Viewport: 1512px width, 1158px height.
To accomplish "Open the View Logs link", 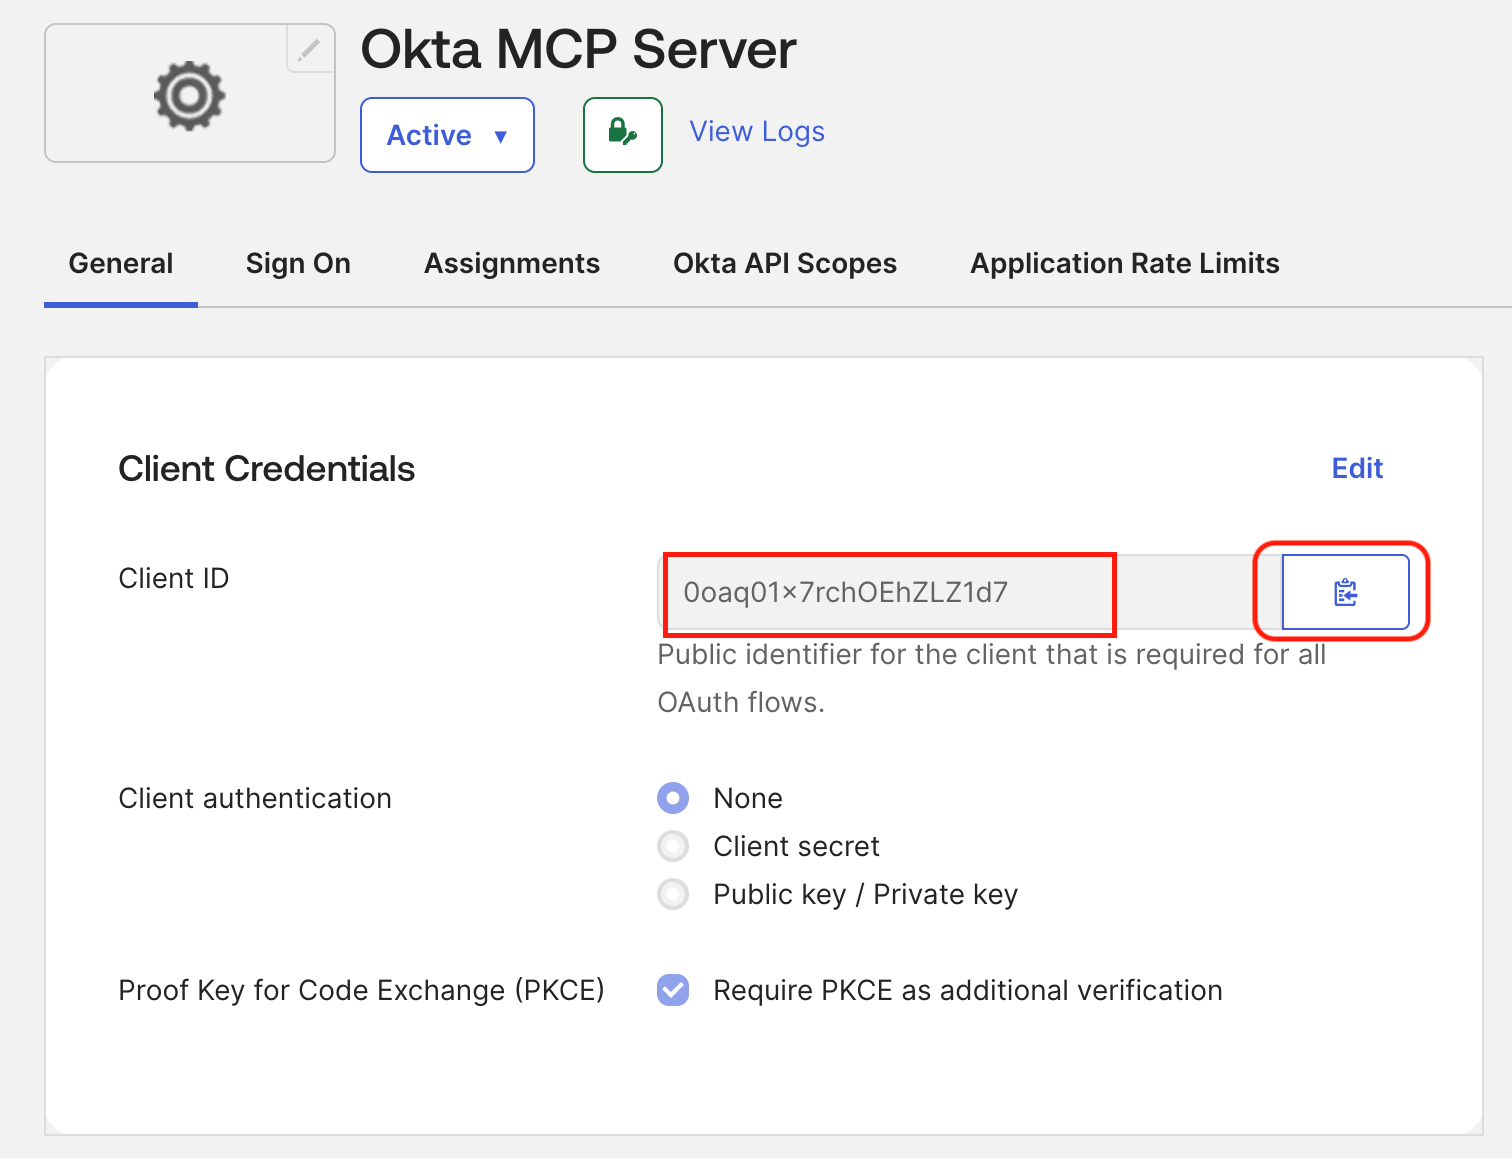I will (757, 132).
